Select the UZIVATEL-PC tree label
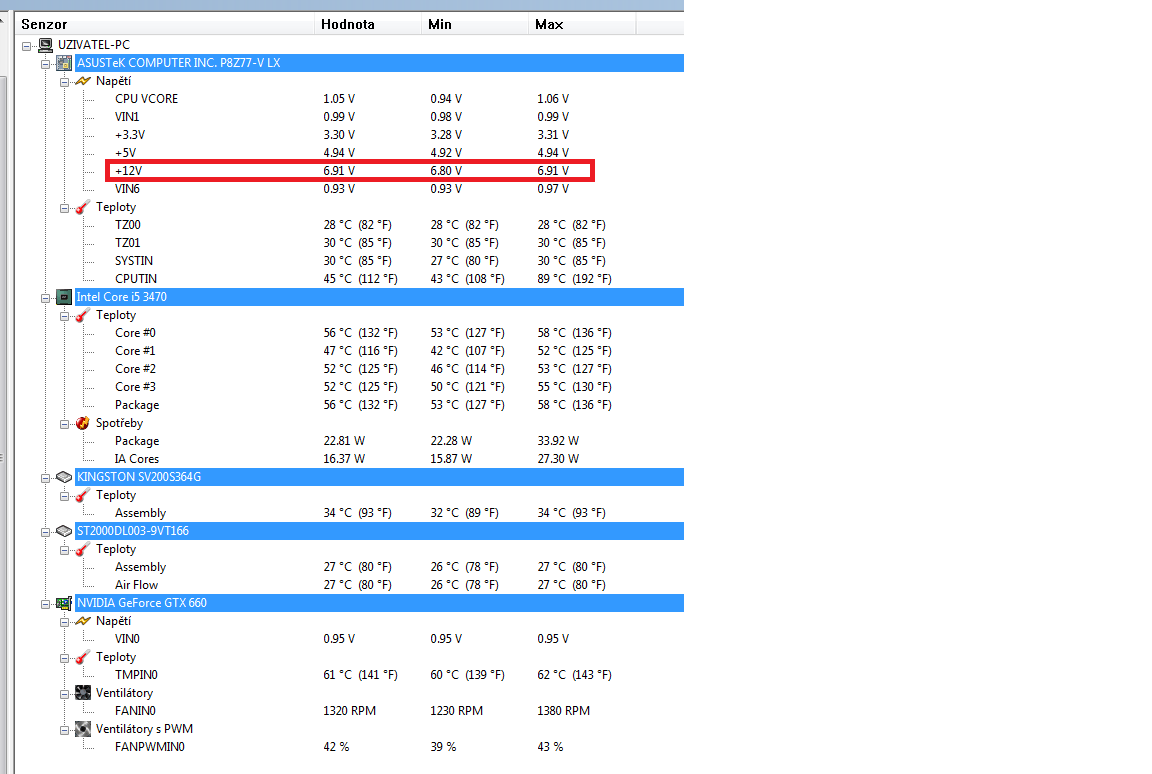 pos(94,45)
